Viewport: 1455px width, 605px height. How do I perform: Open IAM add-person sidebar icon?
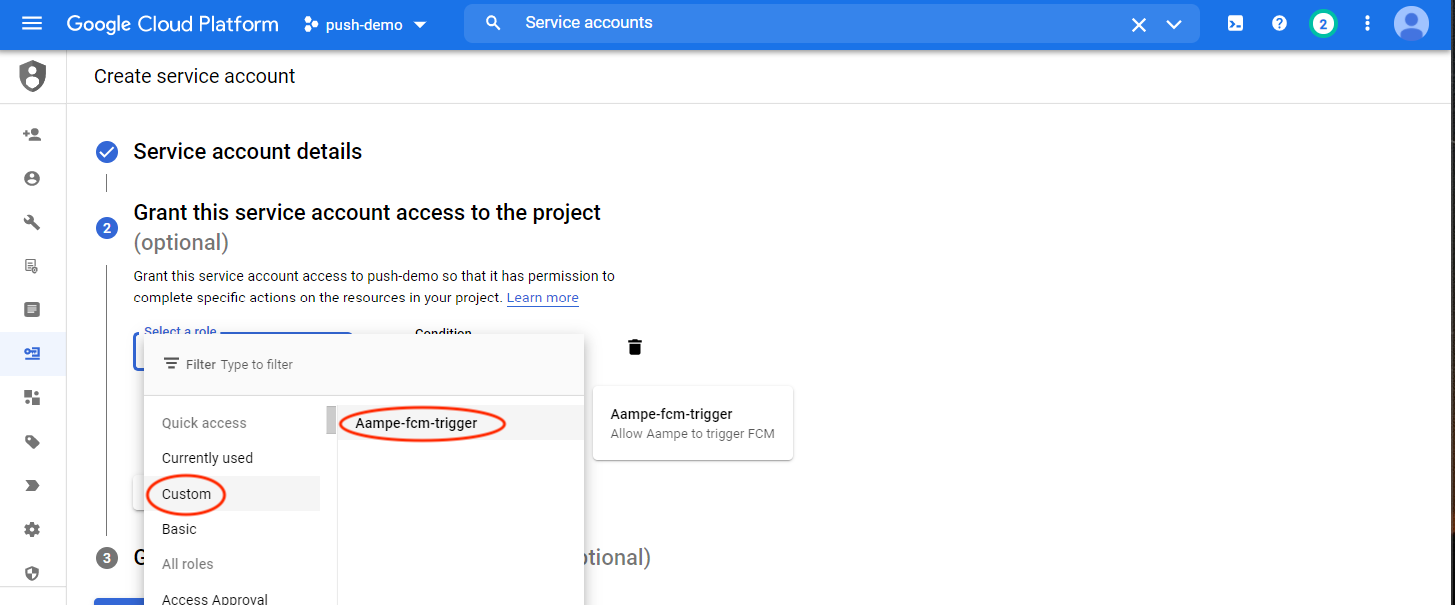pyautogui.click(x=32, y=134)
